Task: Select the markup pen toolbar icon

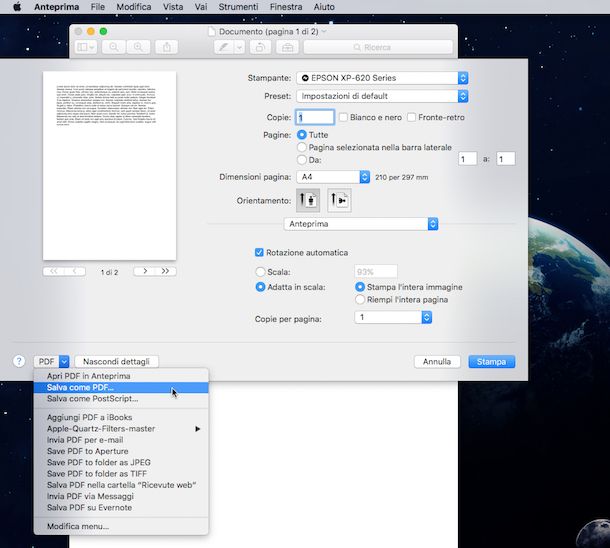Action: click(x=224, y=47)
